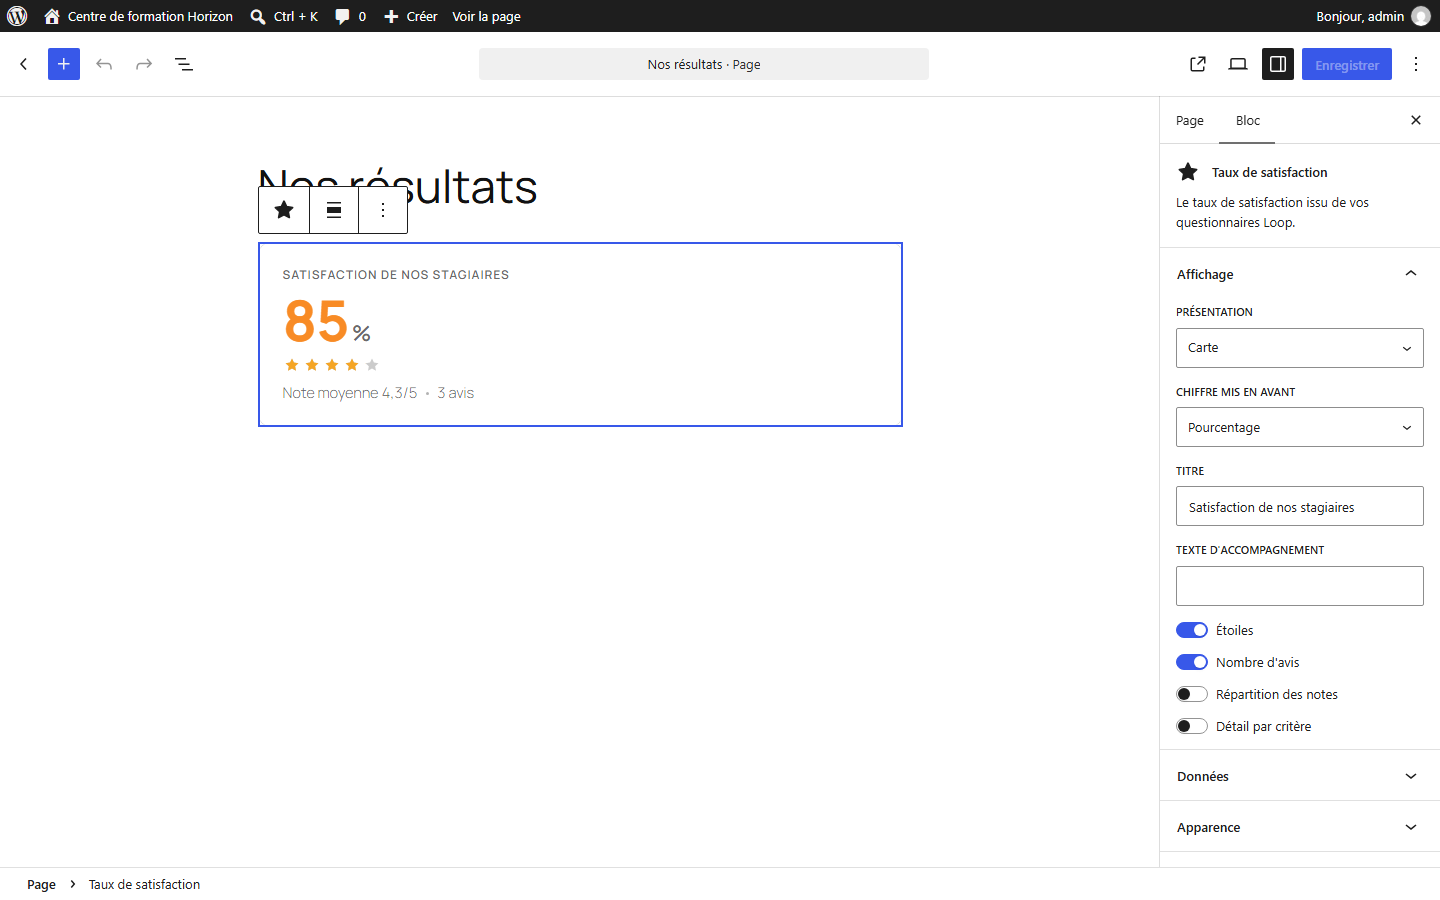Click the star block type icon in toolbar

point(284,210)
